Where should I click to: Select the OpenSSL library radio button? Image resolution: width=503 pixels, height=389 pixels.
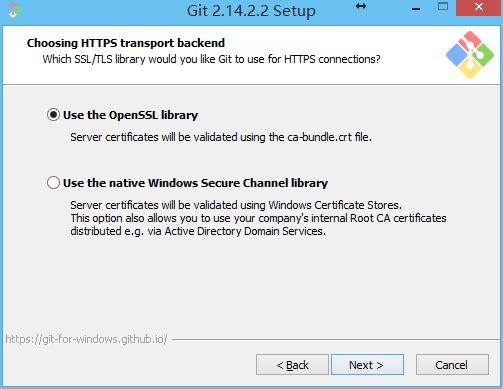click(x=53, y=115)
